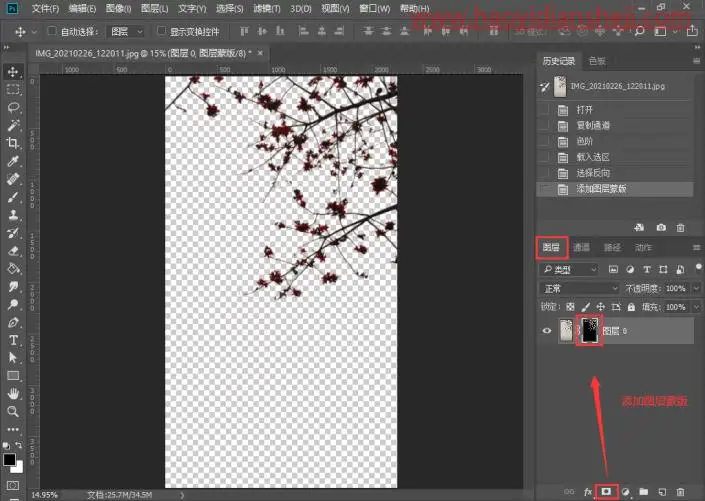Click the layer style fx button
This screenshot has width=705, height=501.
pyautogui.click(x=588, y=492)
